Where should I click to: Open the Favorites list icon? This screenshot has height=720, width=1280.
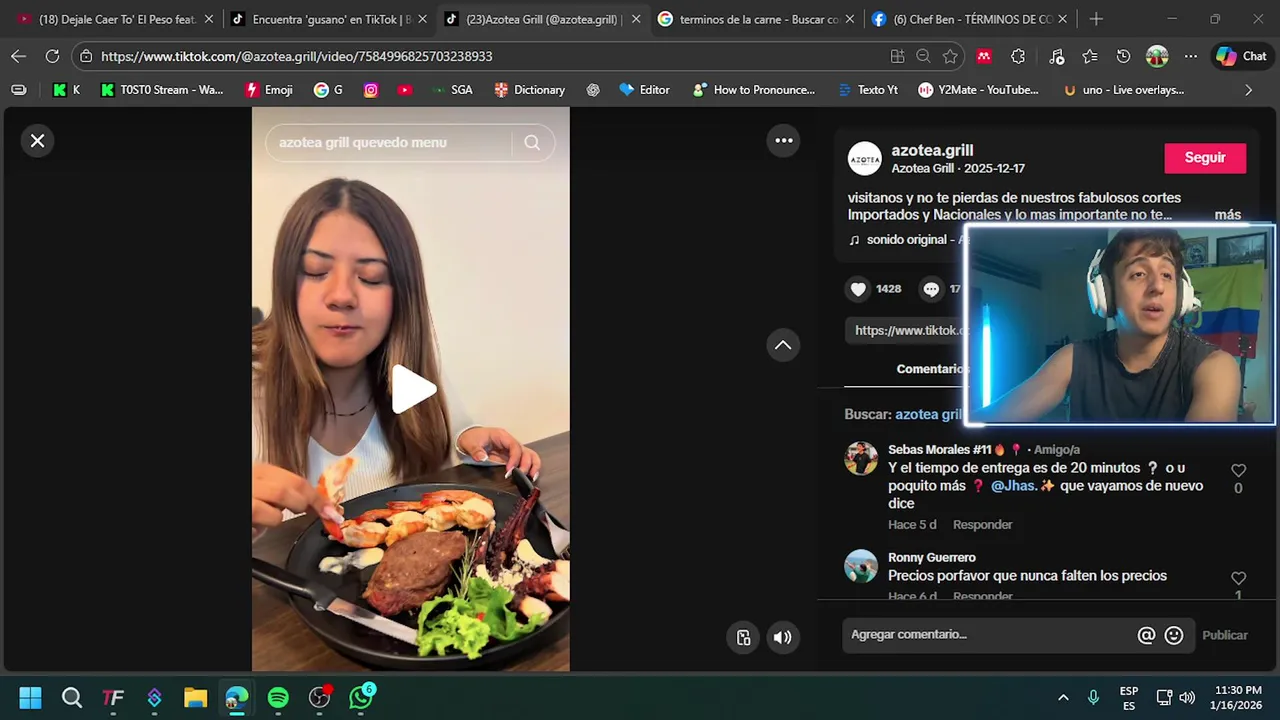1090,57
